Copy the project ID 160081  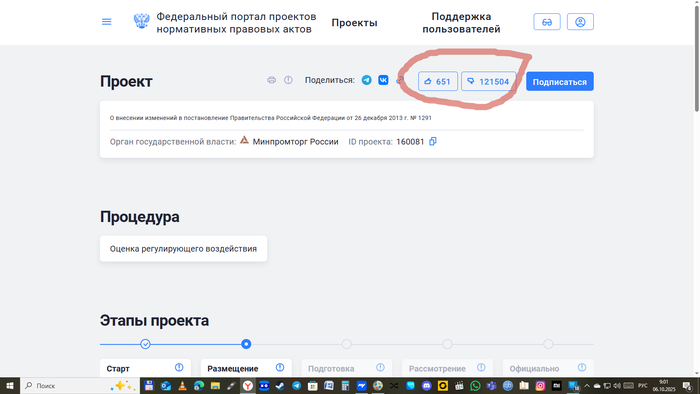[x=433, y=141]
